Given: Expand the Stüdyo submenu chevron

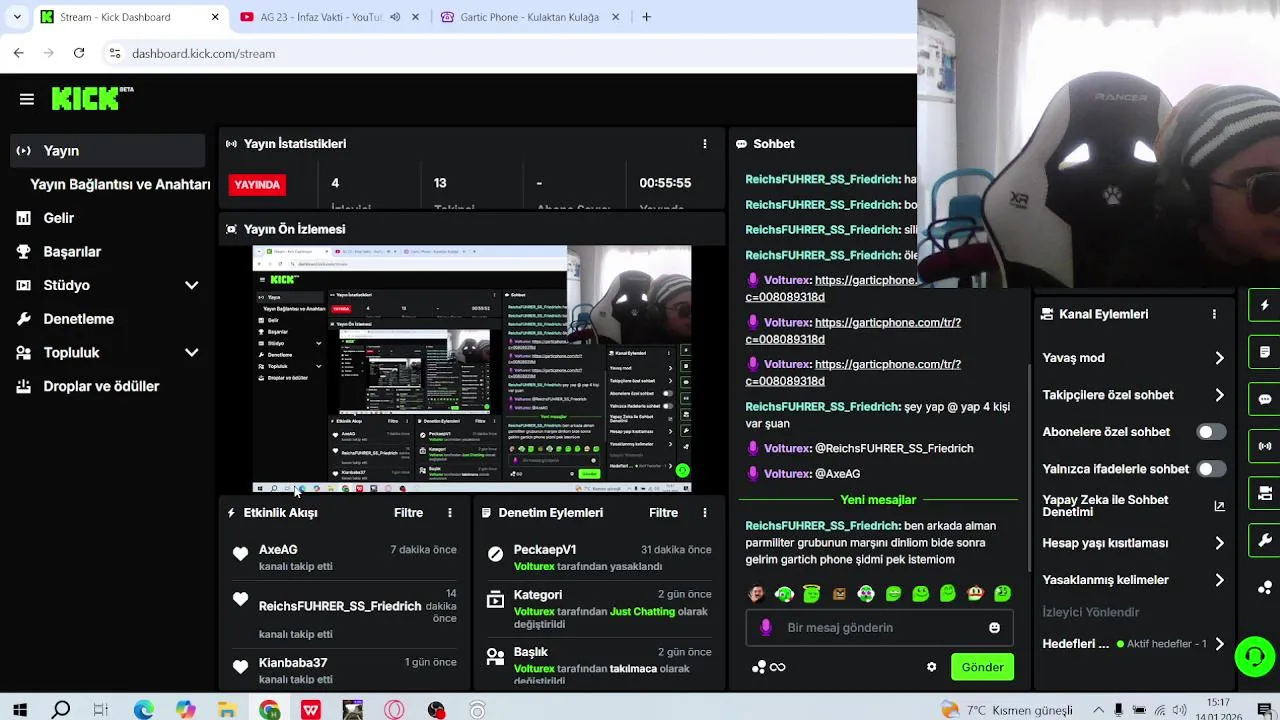Looking at the screenshot, I should [191, 285].
